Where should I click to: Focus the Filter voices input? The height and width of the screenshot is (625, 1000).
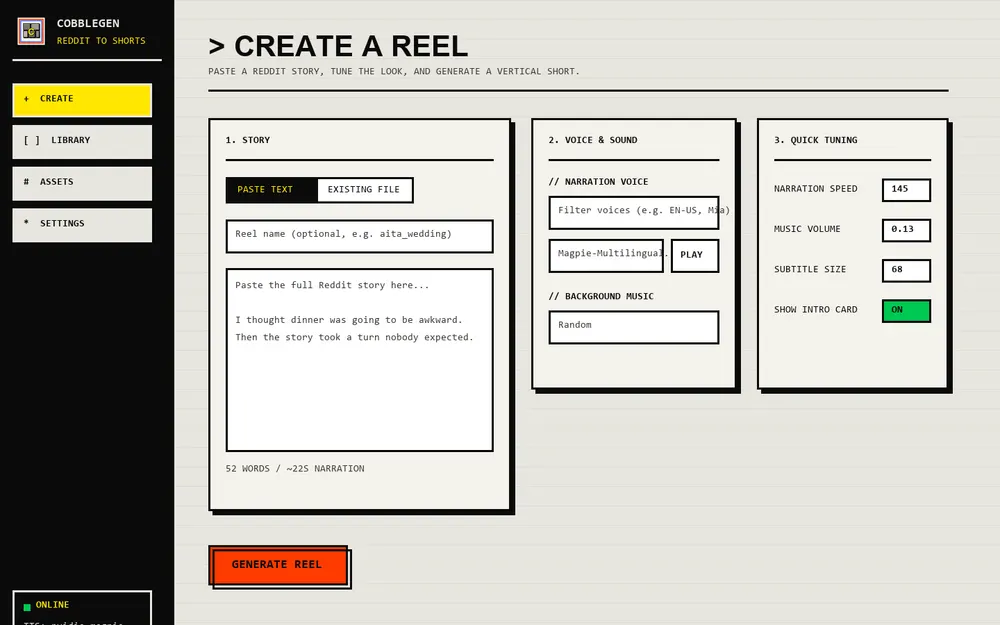coord(634,212)
